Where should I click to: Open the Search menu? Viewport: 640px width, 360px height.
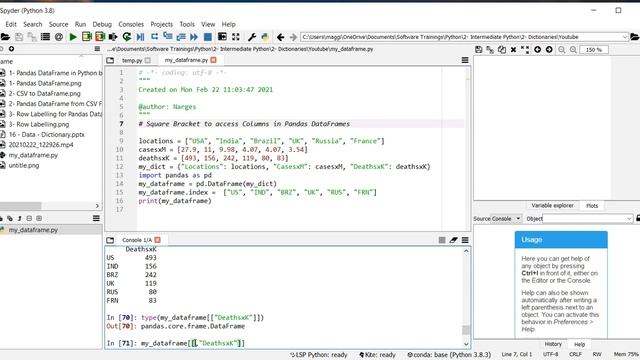coord(33,24)
